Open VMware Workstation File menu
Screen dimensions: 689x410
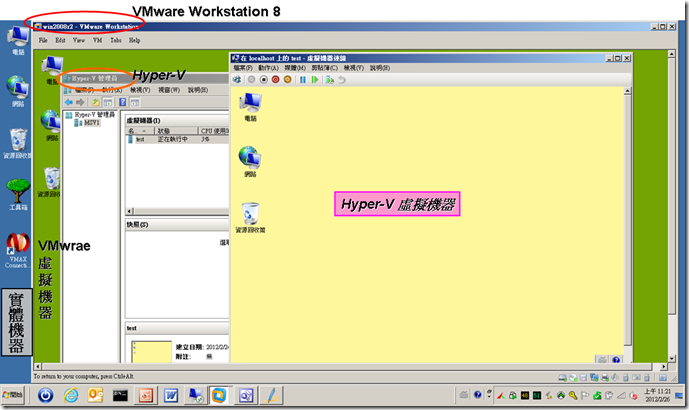pos(43,40)
